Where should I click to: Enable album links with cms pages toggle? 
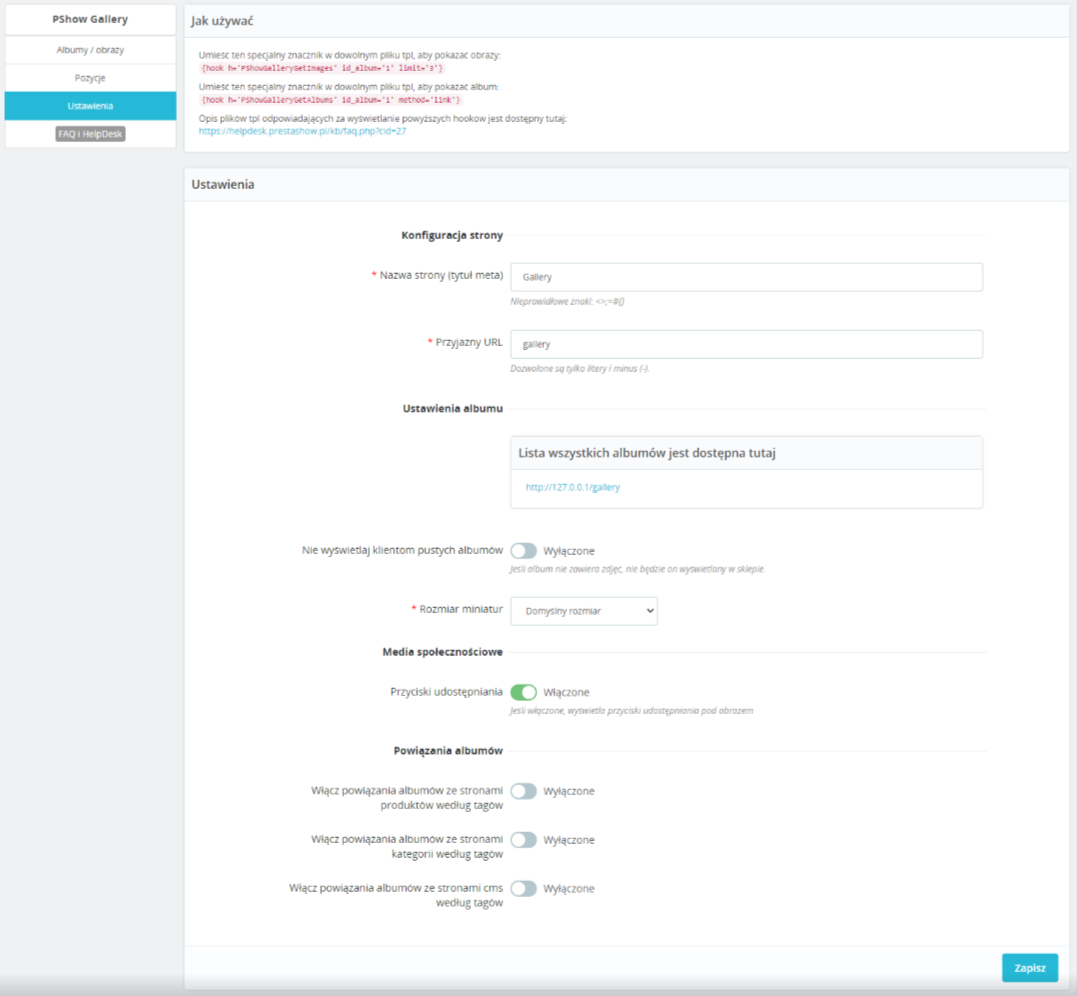[523, 889]
